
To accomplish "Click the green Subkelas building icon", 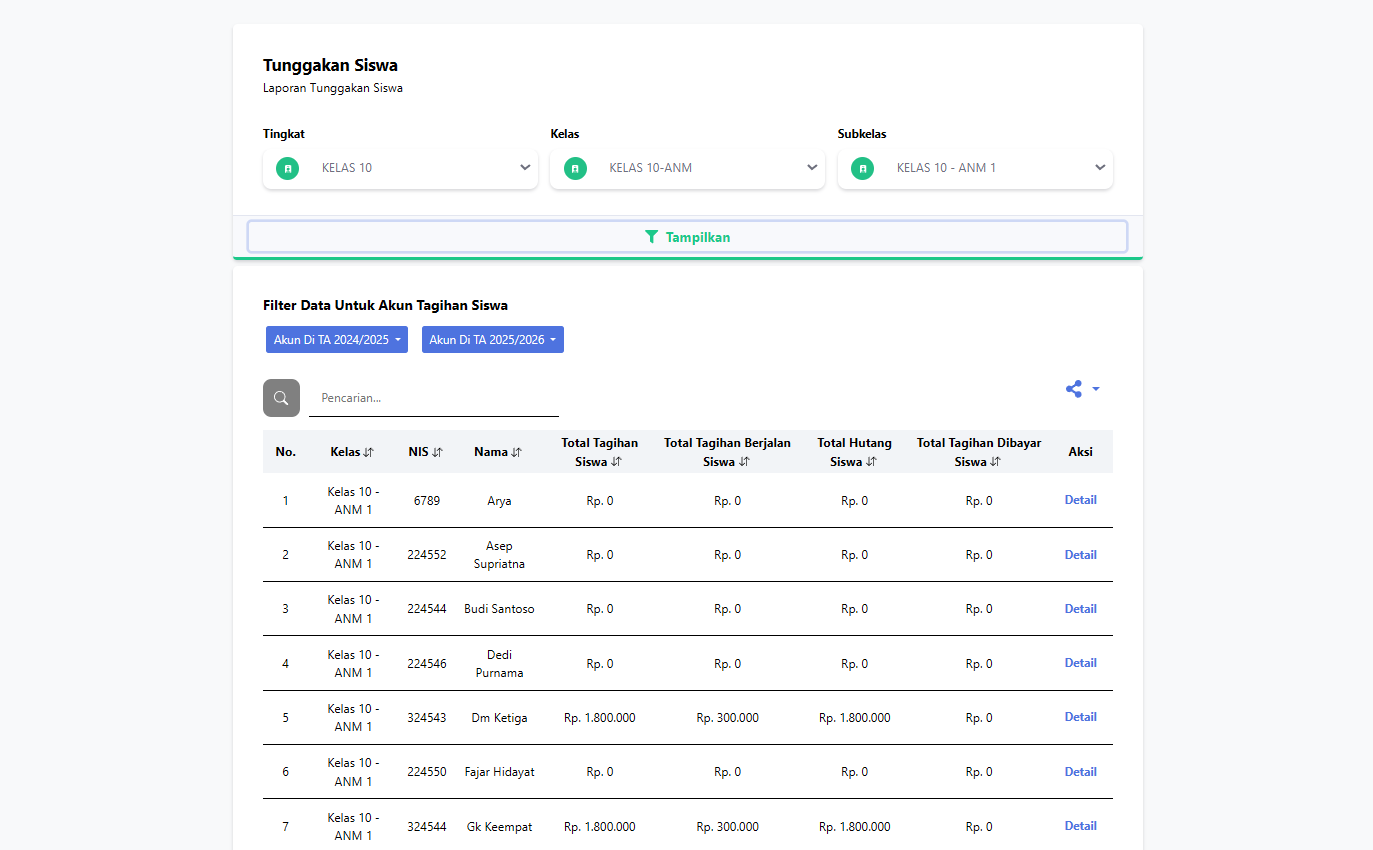I will coord(862,169).
